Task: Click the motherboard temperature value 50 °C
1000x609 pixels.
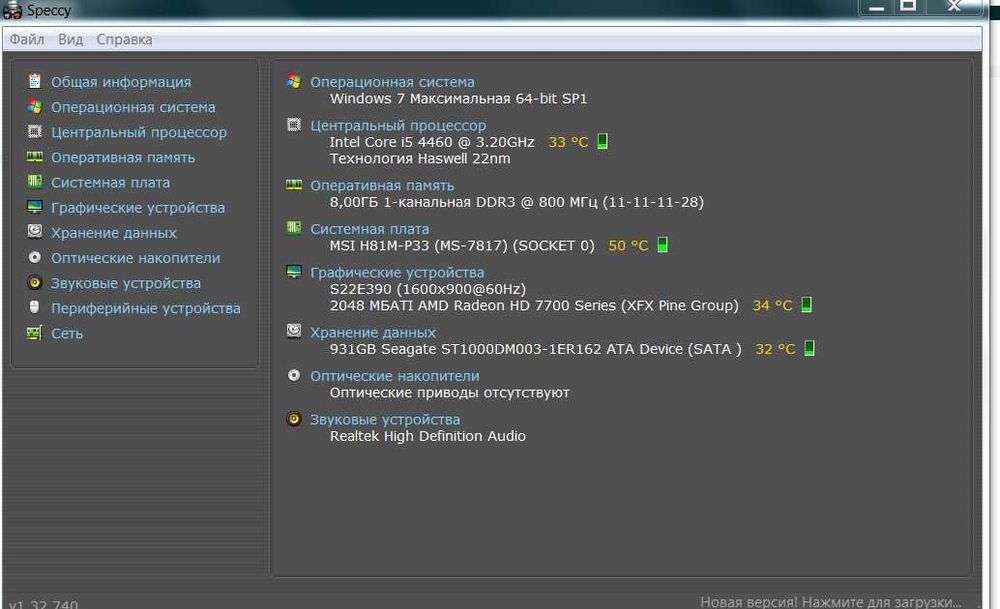Action: (x=628, y=245)
